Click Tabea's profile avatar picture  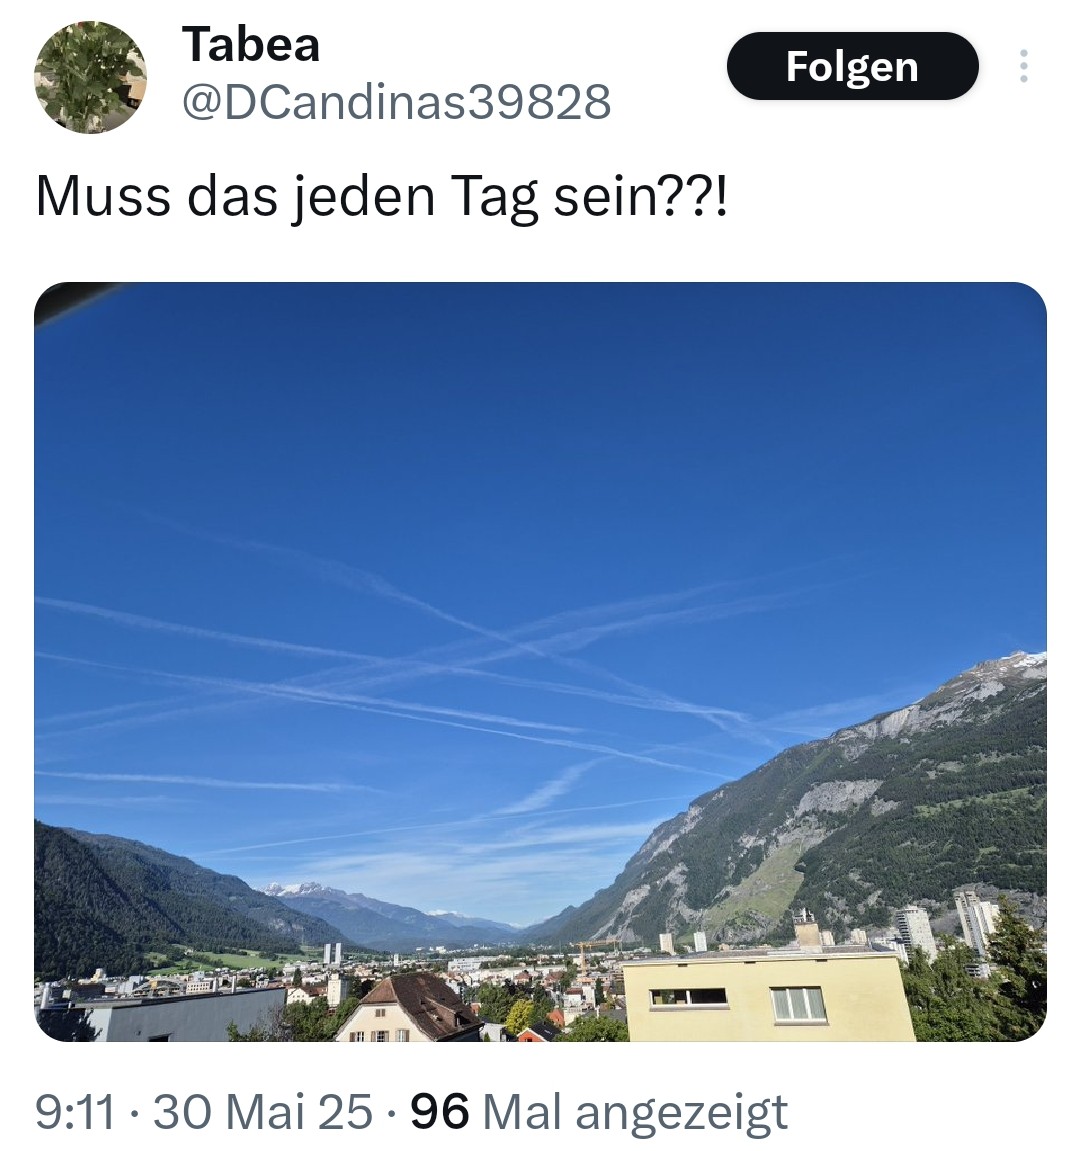tap(90, 77)
